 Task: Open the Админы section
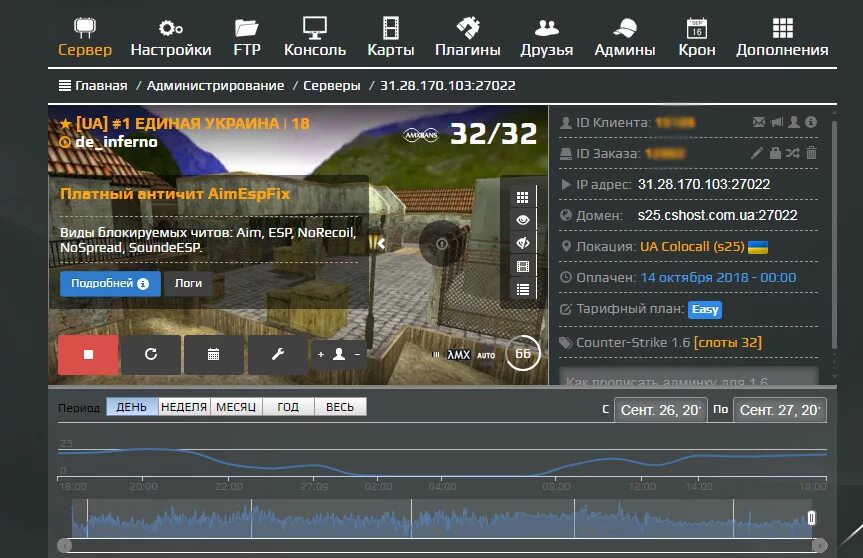point(625,37)
